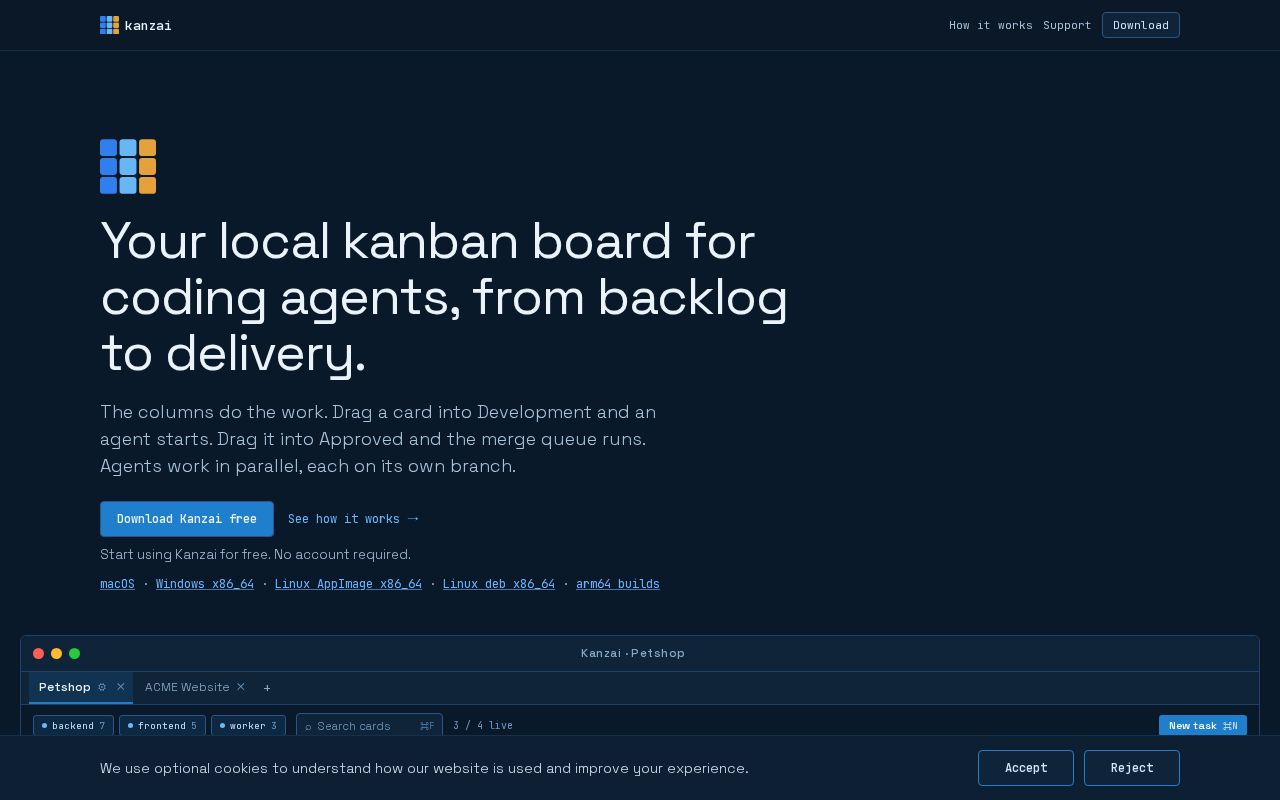Switch to the Petshop tab
The height and width of the screenshot is (800, 1280).
[65, 687]
